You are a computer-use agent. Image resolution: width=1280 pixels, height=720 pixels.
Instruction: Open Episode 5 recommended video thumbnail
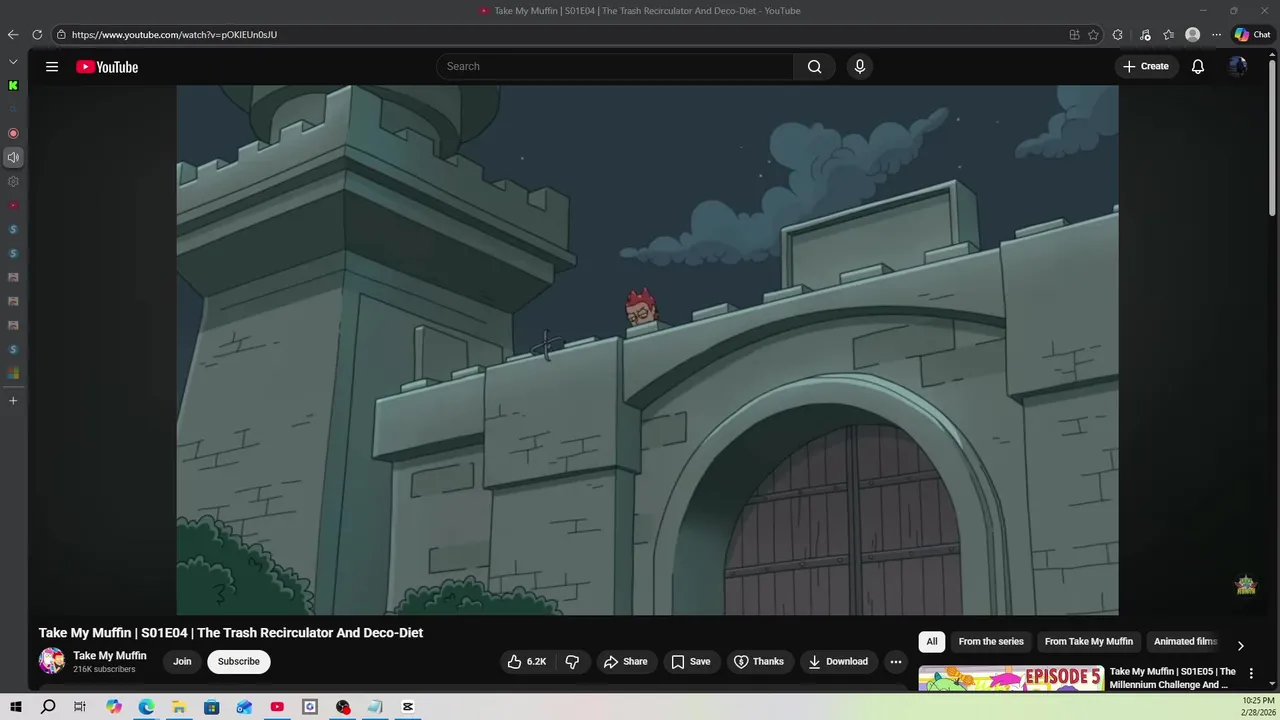coord(1011,678)
